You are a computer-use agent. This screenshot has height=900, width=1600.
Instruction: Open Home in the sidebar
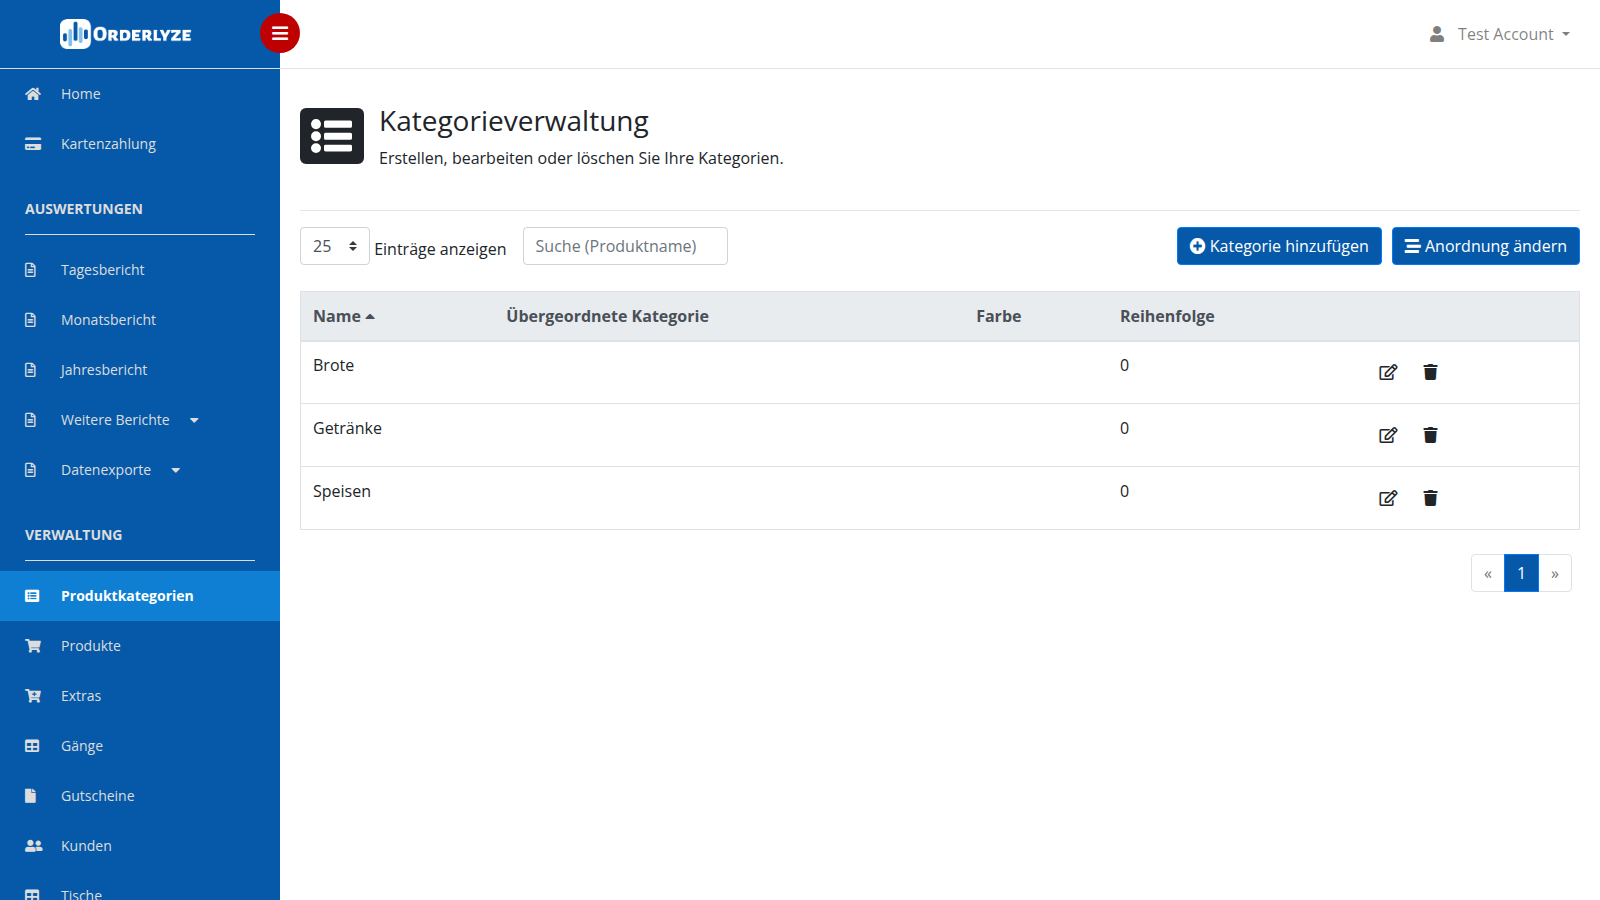point(140,94)
